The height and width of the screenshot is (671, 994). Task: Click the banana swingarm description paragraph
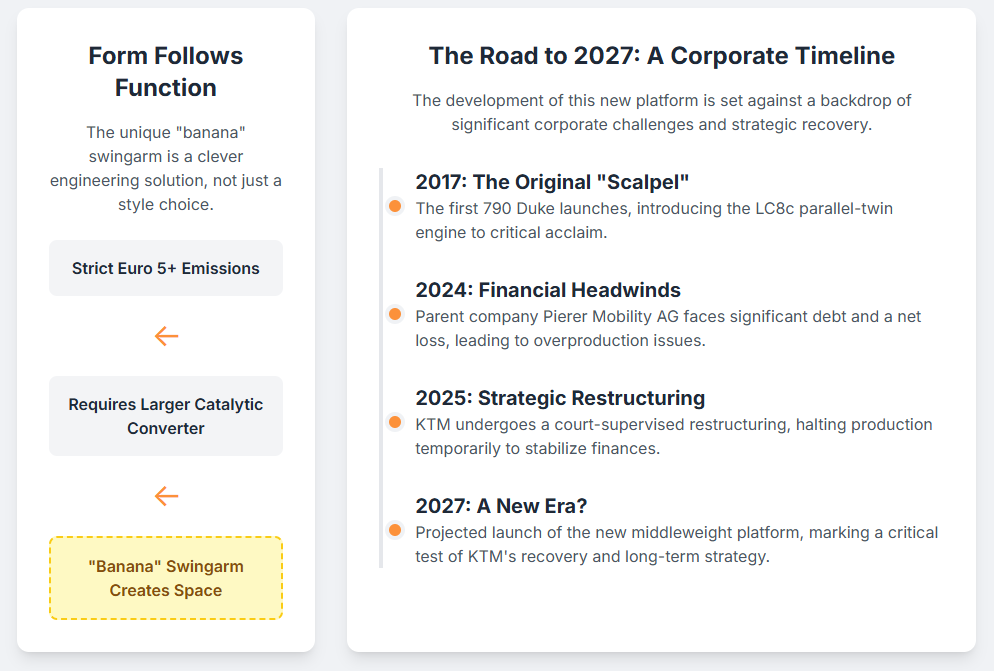click(166, 168)
